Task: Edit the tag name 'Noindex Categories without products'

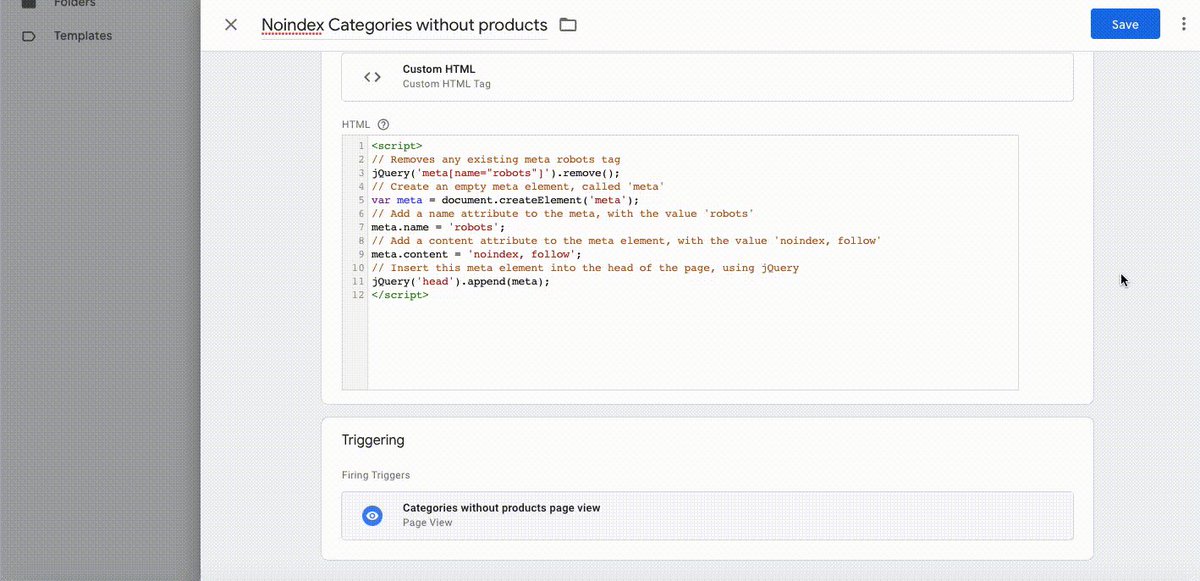Action: pyautogui.click(x=404, y=24)
